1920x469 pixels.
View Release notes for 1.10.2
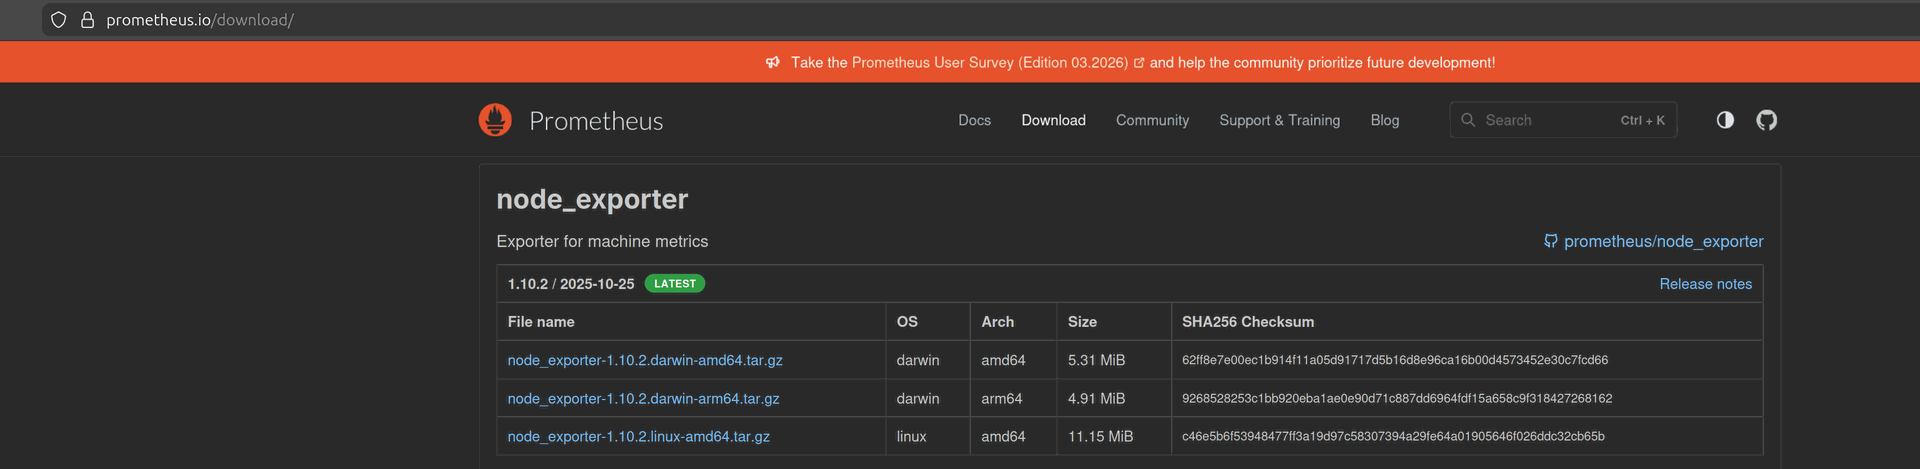(1705, 284)
